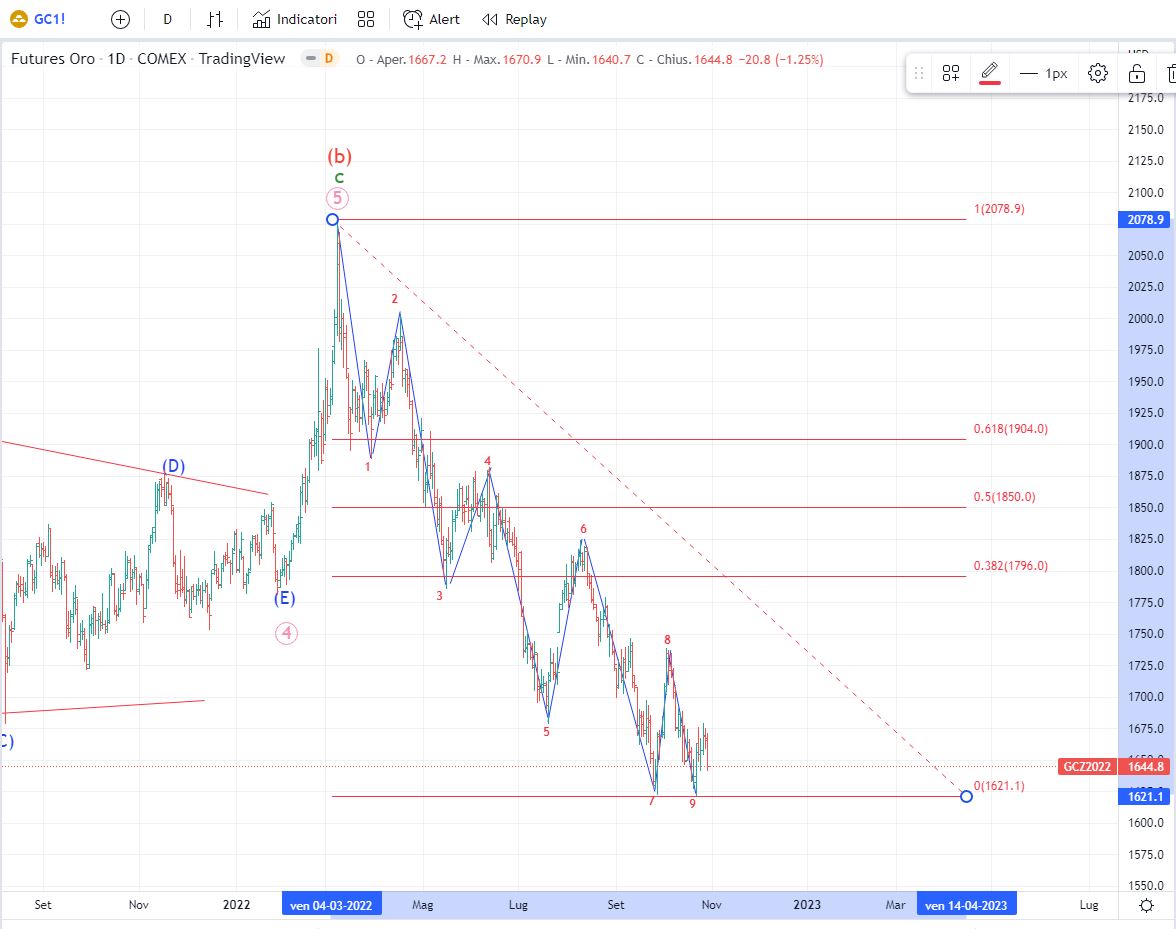
Task: Click the Futures Oro chart title
Action: tap(148, 58)
